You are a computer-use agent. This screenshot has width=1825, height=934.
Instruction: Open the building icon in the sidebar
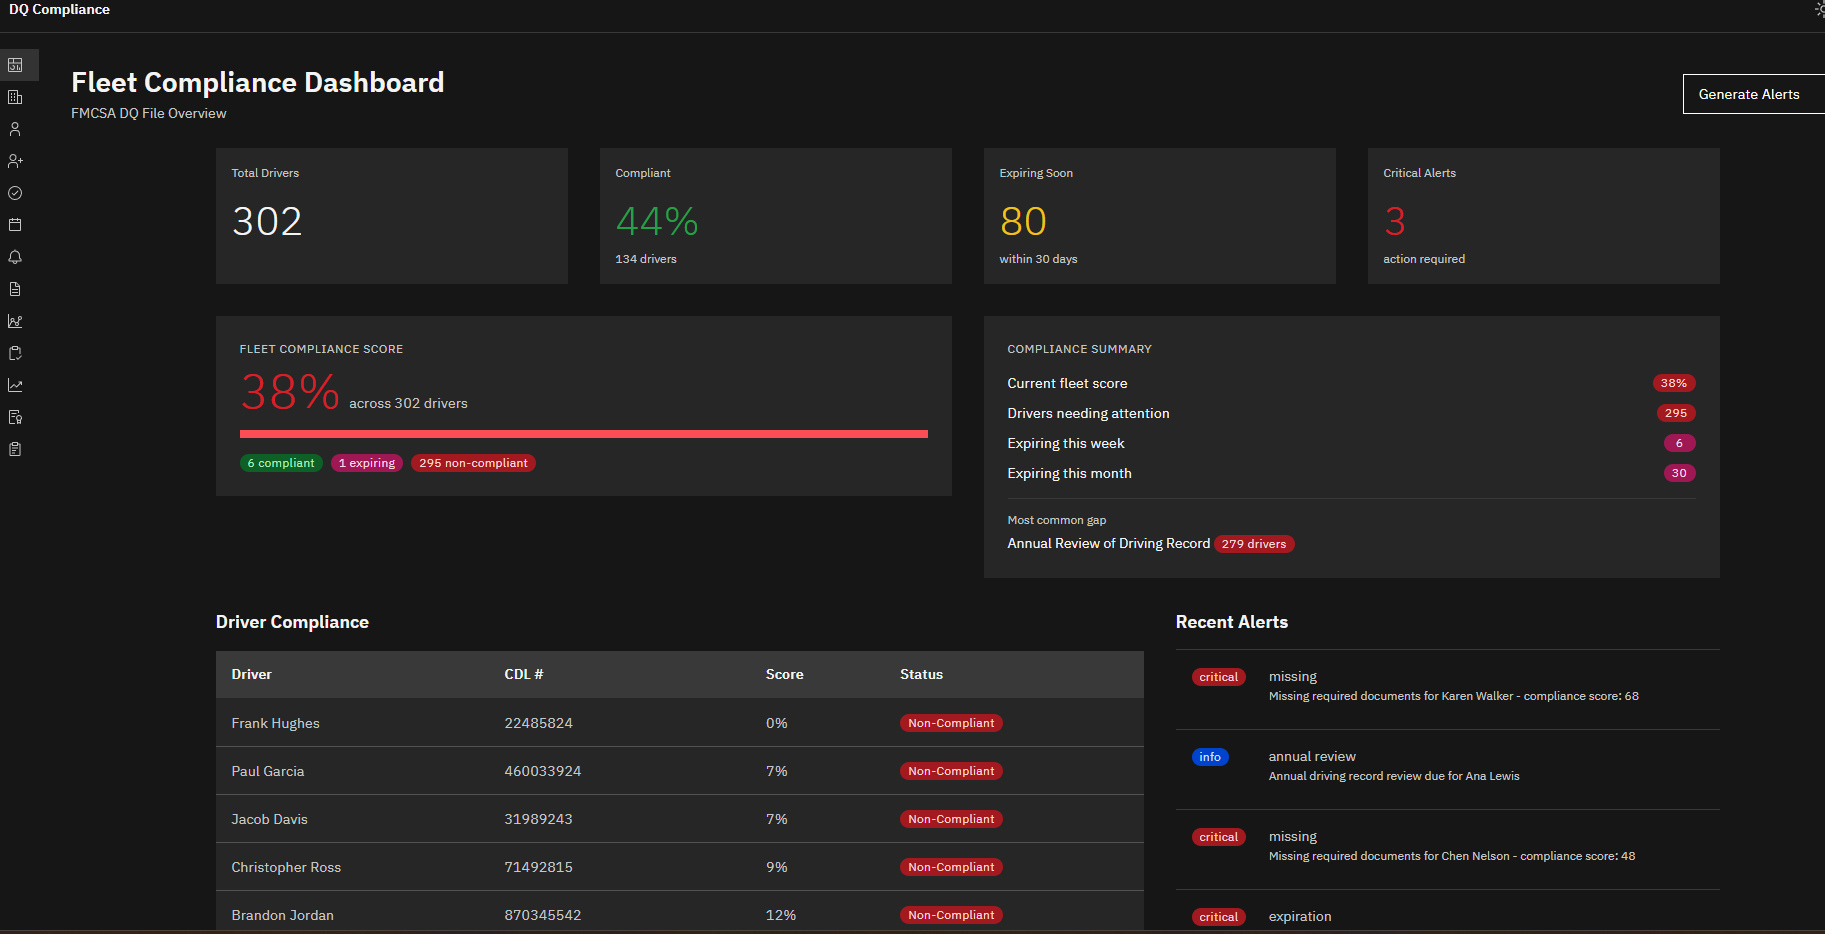click(x=15, y=97)
